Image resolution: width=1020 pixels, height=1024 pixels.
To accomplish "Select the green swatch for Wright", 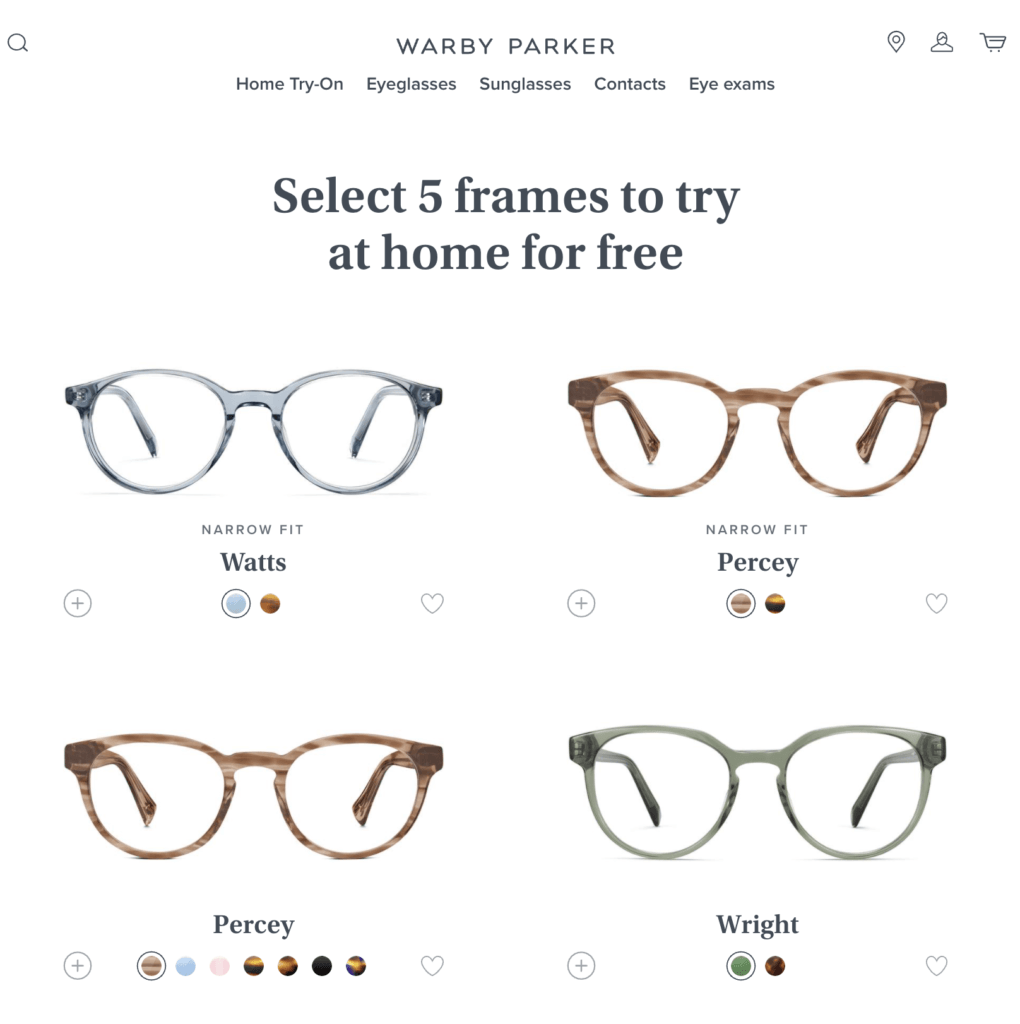I will click(x=741, y=966).
